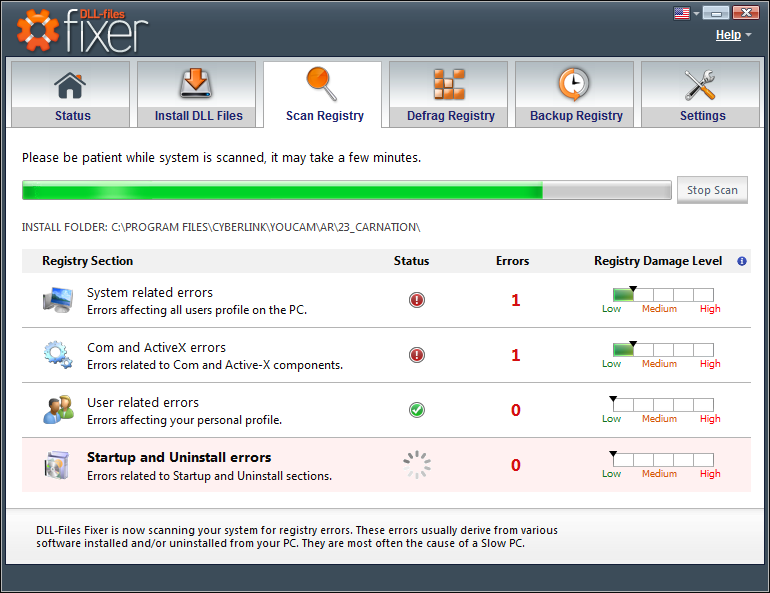Click the Low label under Startup errors gauge
770x593 pixels.
click(611, 474)
